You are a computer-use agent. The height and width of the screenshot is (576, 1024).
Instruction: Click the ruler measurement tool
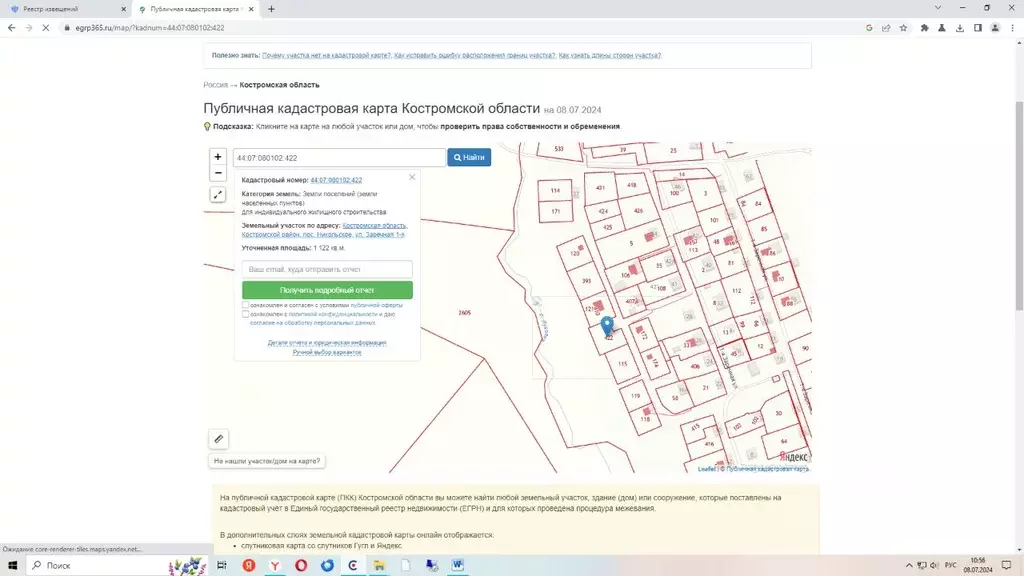tap(219, 438)
